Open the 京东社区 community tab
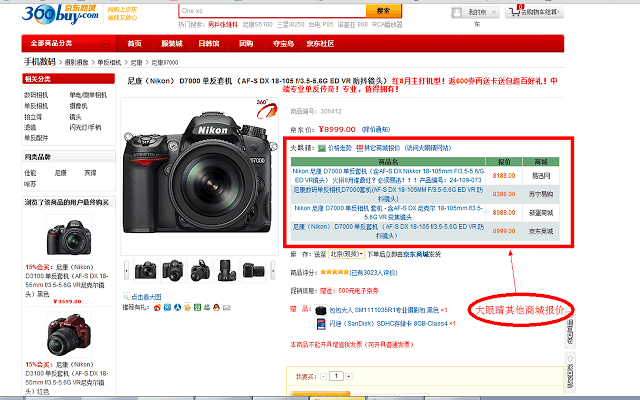The image size is (640, 400). (x=320, y=44)
